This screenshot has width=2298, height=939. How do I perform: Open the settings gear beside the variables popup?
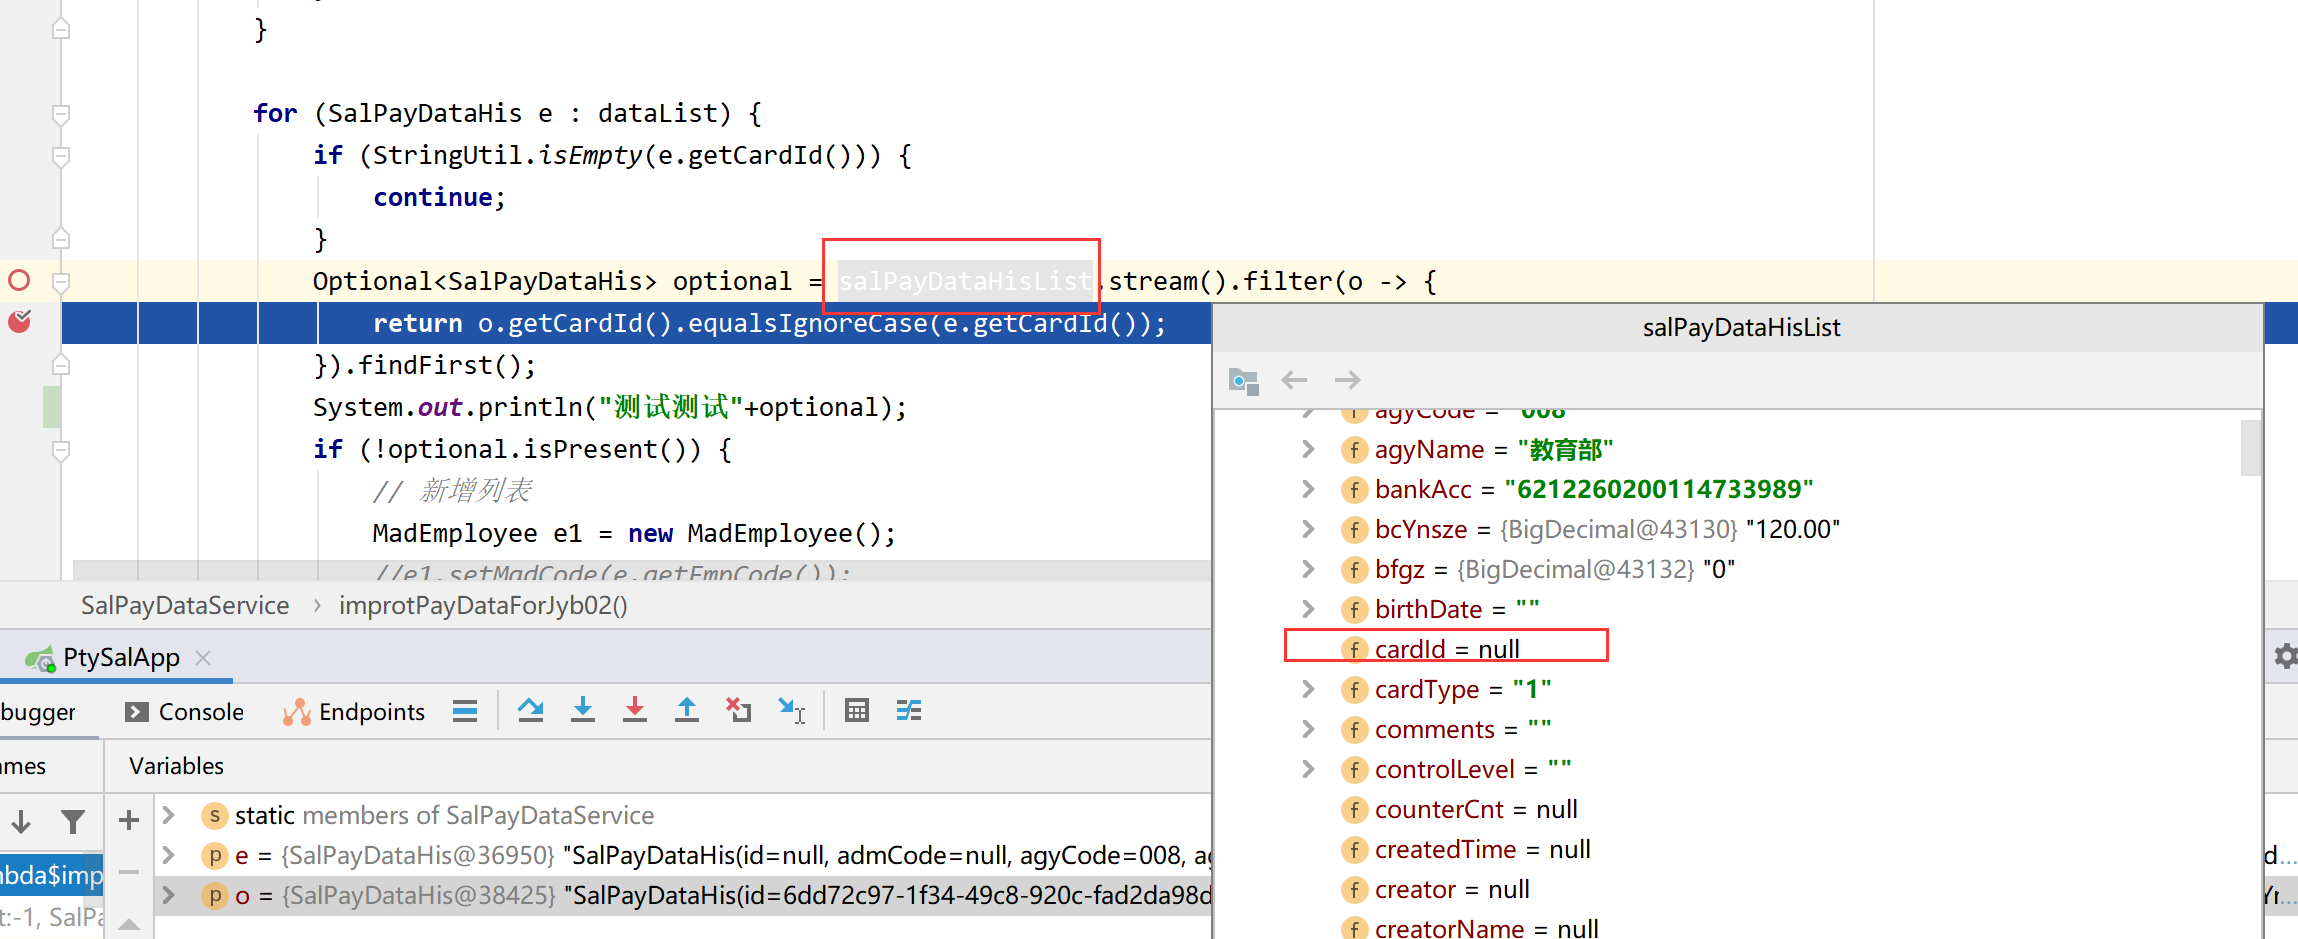click(x=2285, y=655)
